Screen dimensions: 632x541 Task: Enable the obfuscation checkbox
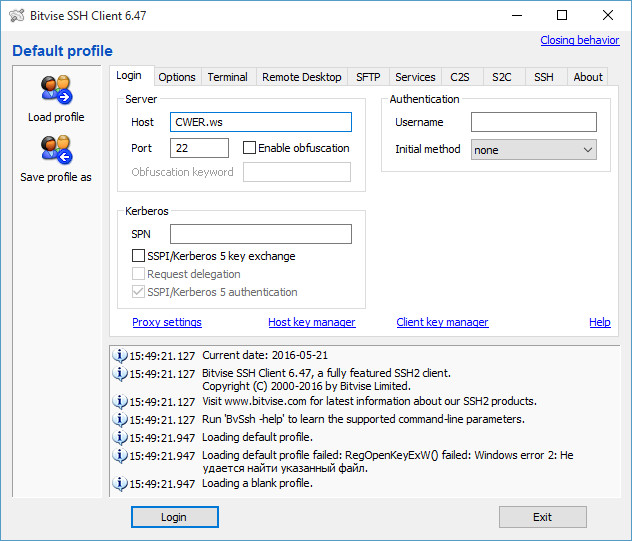pos(249,148)
